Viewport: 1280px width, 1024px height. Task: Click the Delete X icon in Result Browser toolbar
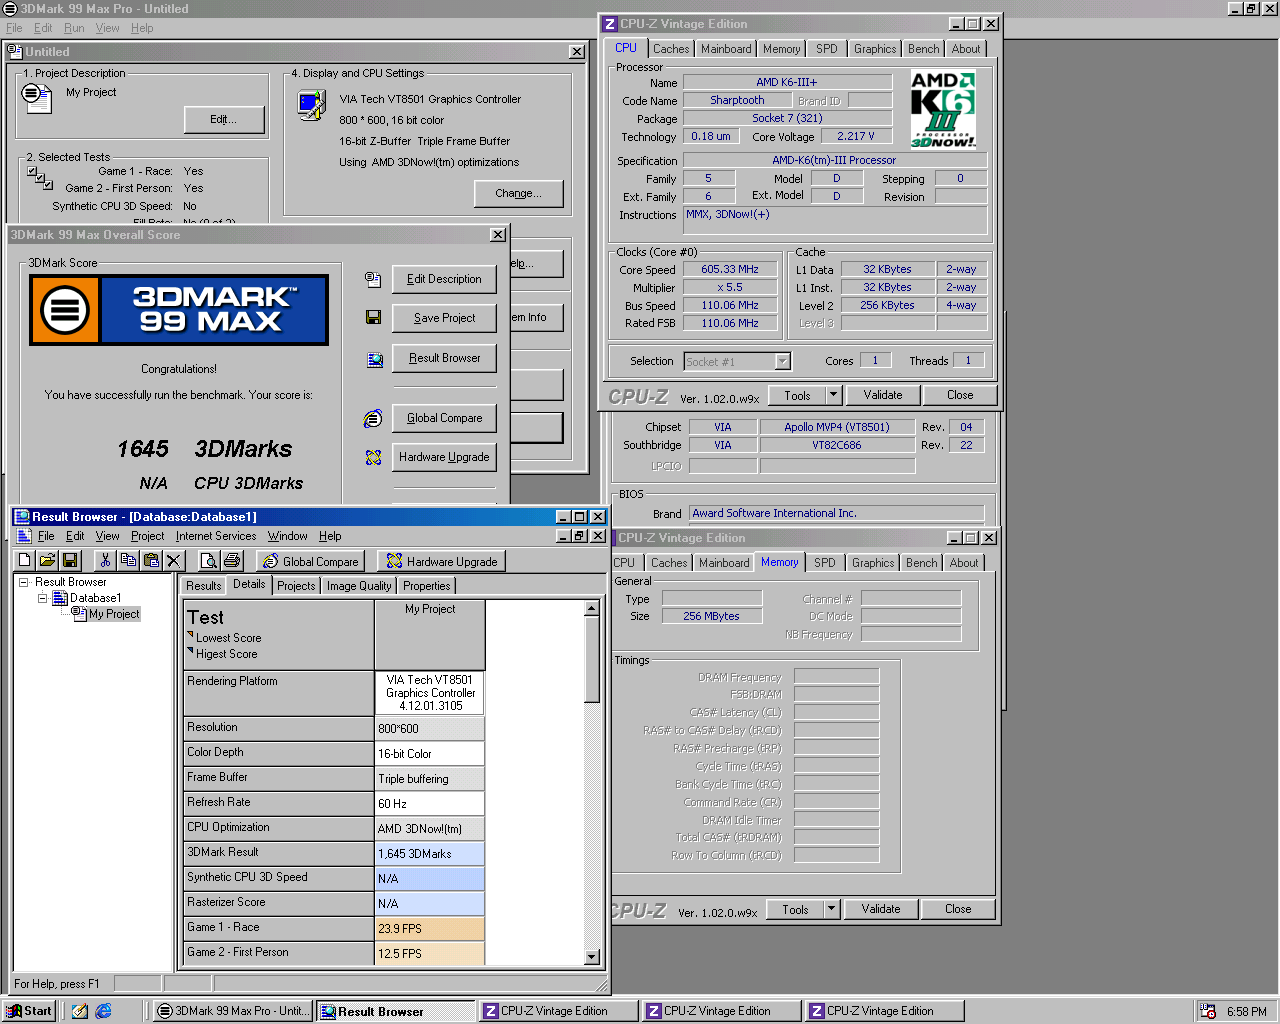tap(174, 561)
